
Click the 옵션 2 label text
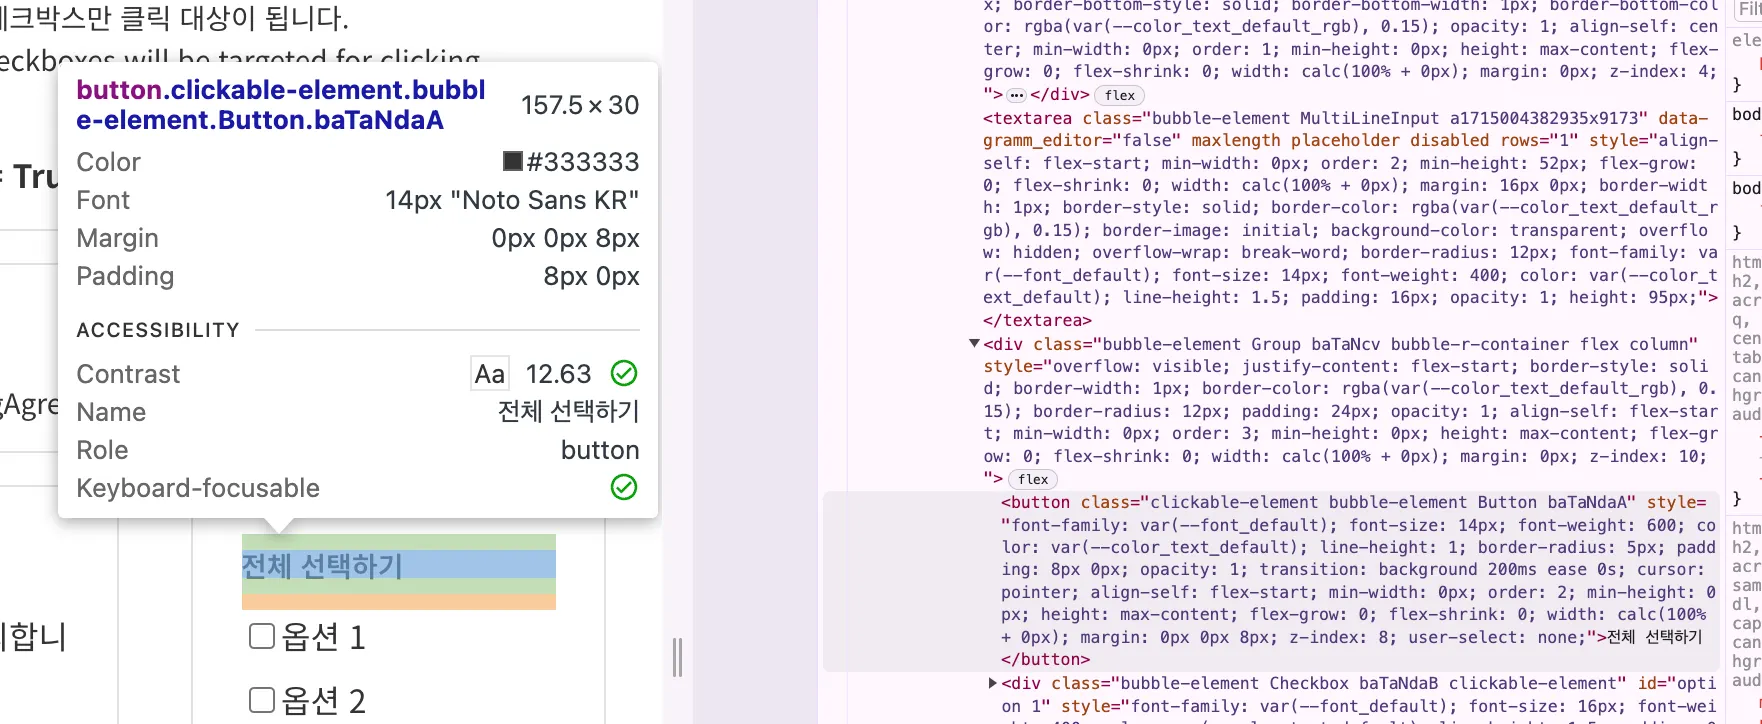coord(324,701)
